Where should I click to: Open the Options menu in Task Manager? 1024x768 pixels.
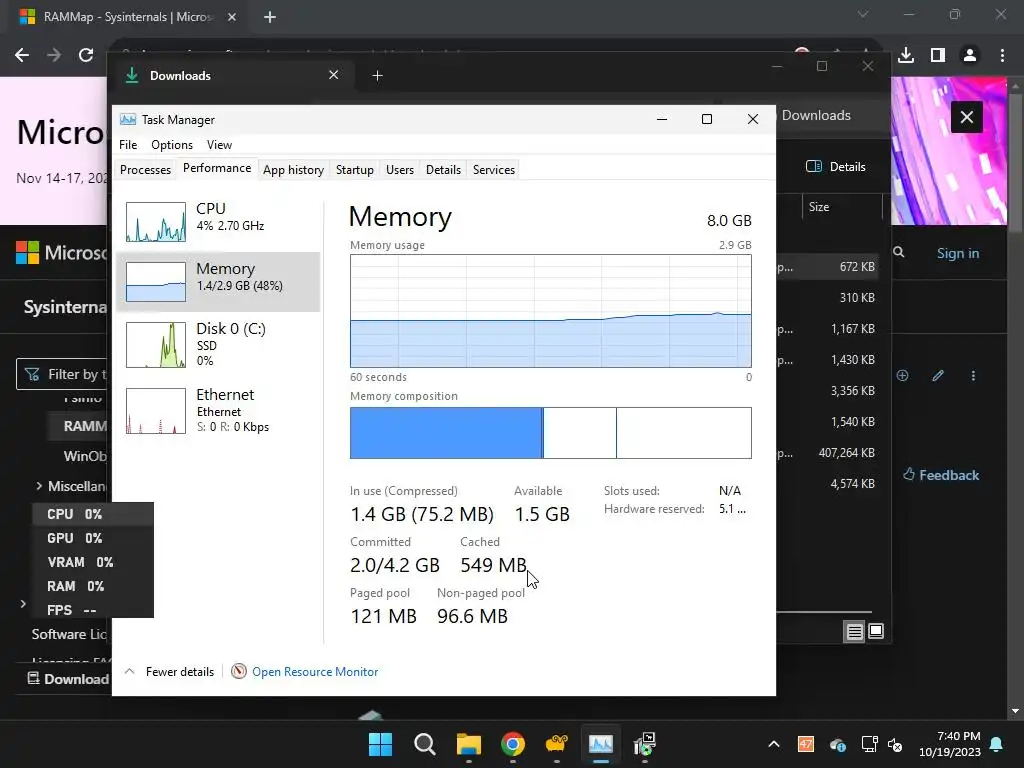(x=172, y=145)
